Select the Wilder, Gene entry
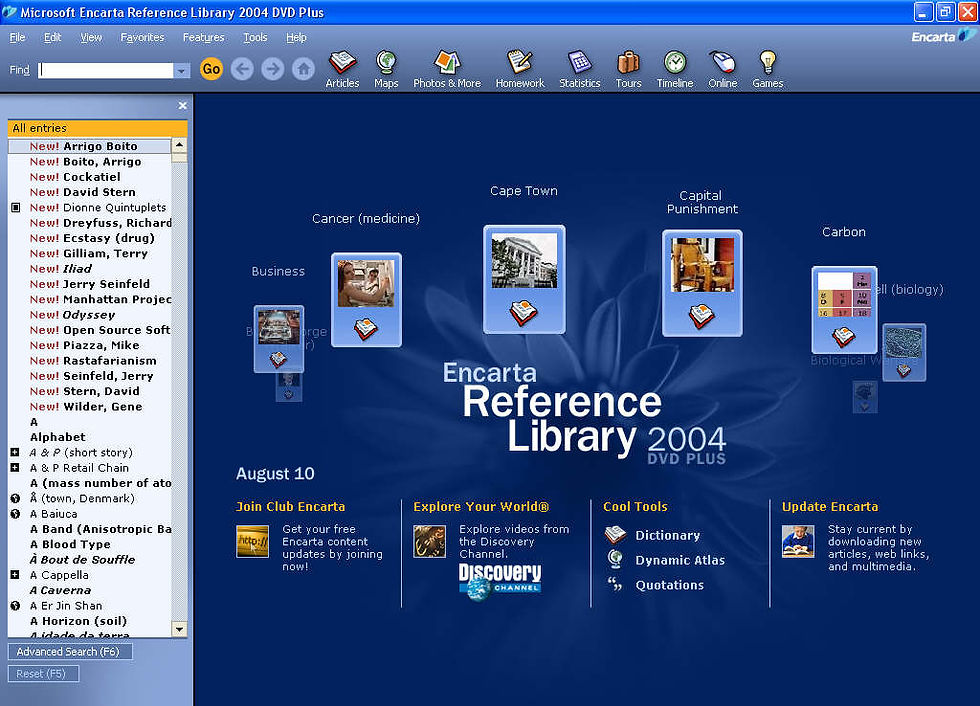This screenshot has height=706, width=980. [89, 407]
